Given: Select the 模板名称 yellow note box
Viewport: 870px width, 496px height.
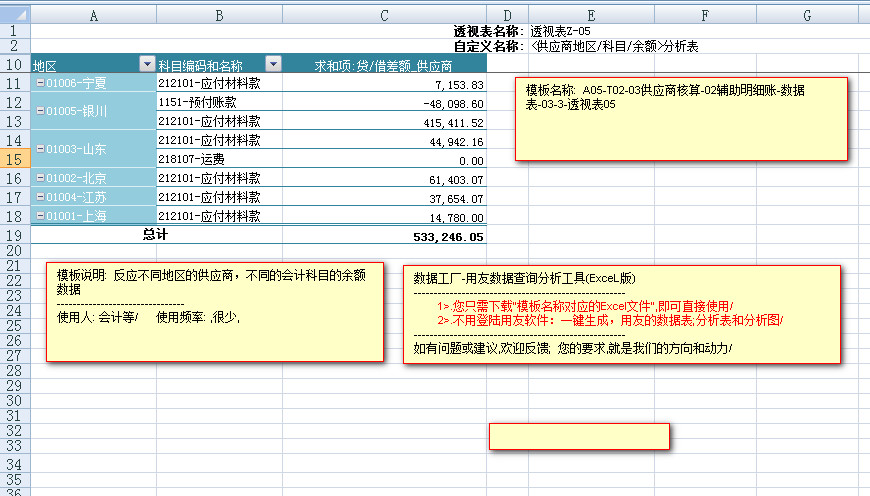Looking at the screenshot, I should 681,119.
